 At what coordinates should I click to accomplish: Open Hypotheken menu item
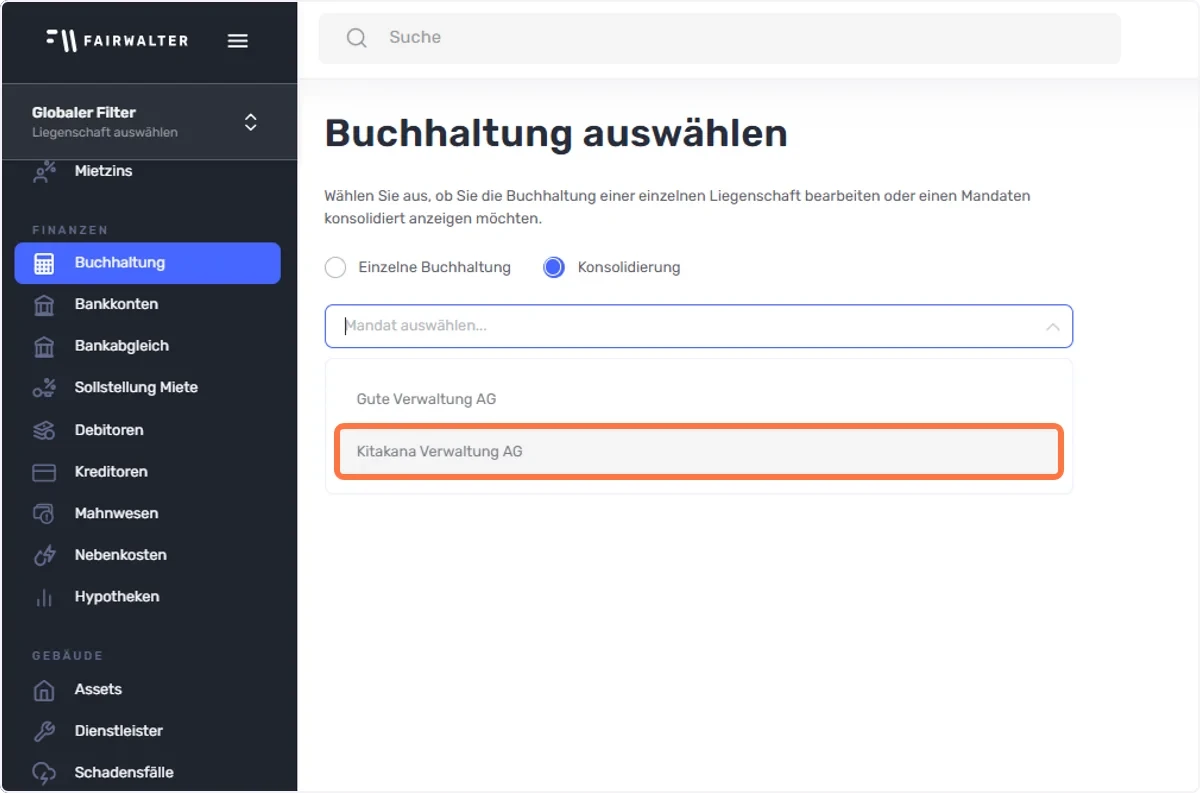pos(148,597)
